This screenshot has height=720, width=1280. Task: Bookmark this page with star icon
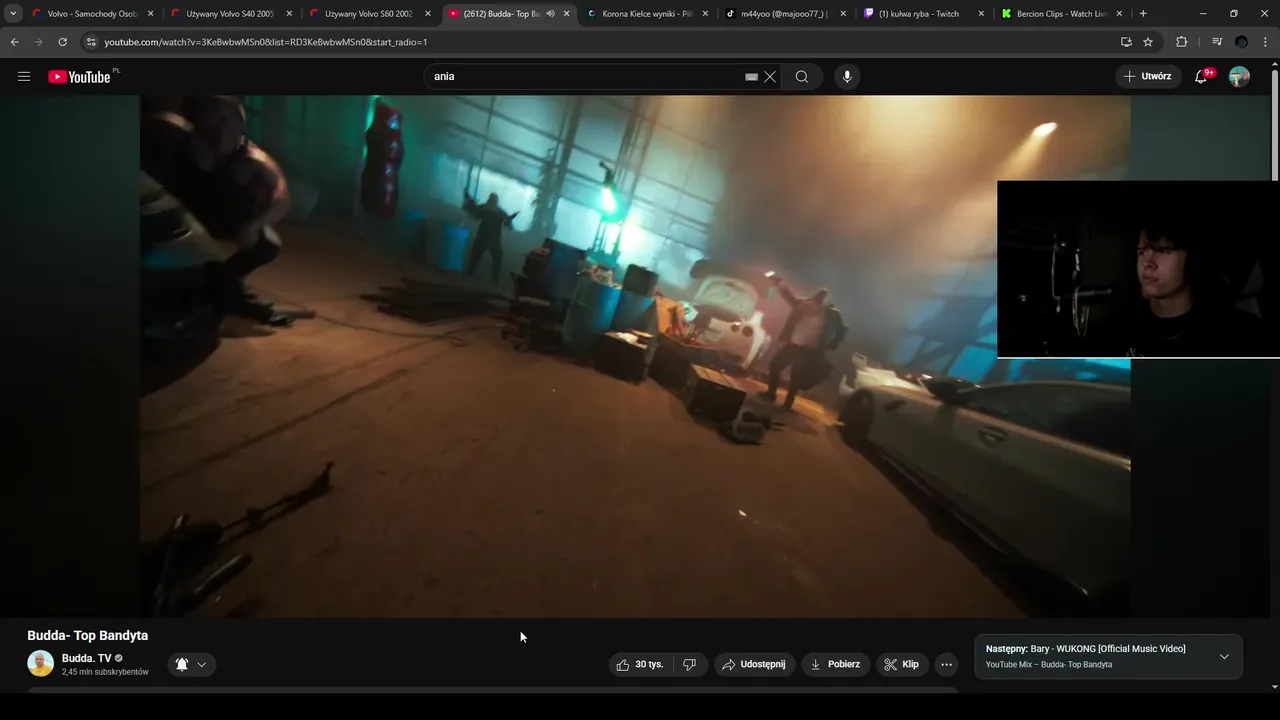(1148, 42)
